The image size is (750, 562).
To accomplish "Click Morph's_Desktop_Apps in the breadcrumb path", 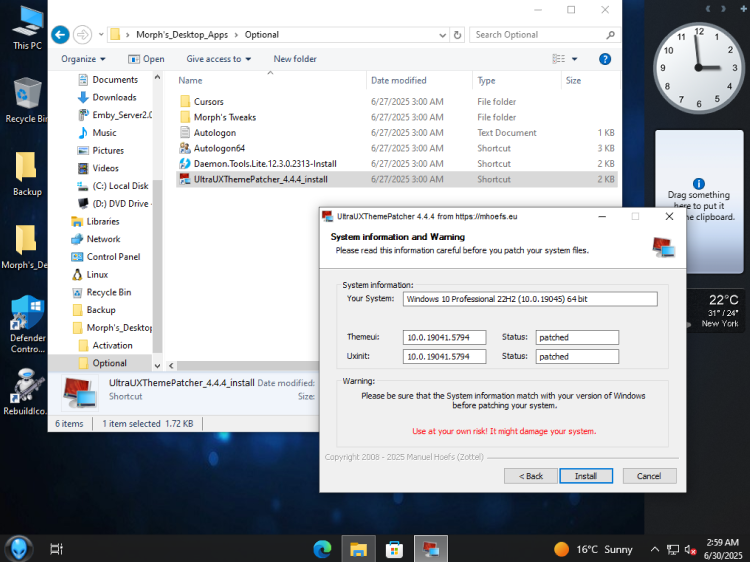I will 182,34.
